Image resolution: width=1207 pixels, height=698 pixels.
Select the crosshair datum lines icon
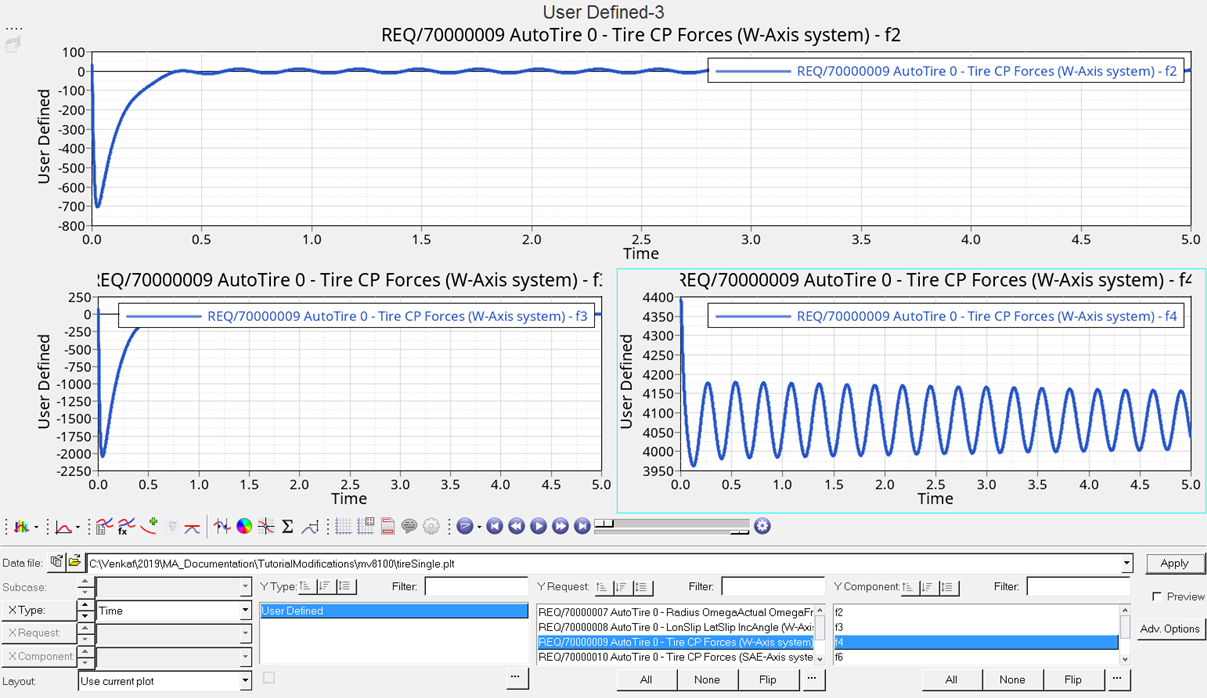(266, 526)
